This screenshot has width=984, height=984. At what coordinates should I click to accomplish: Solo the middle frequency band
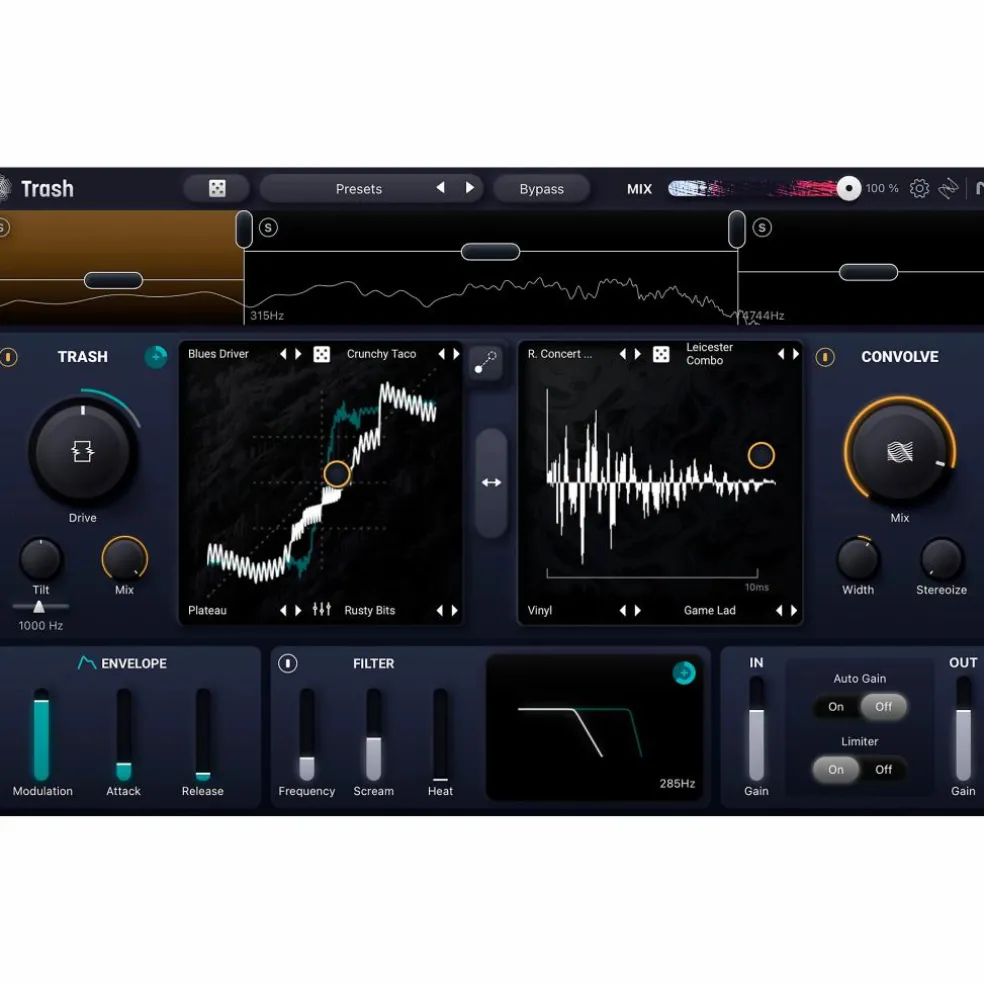(x=268, y=227)
